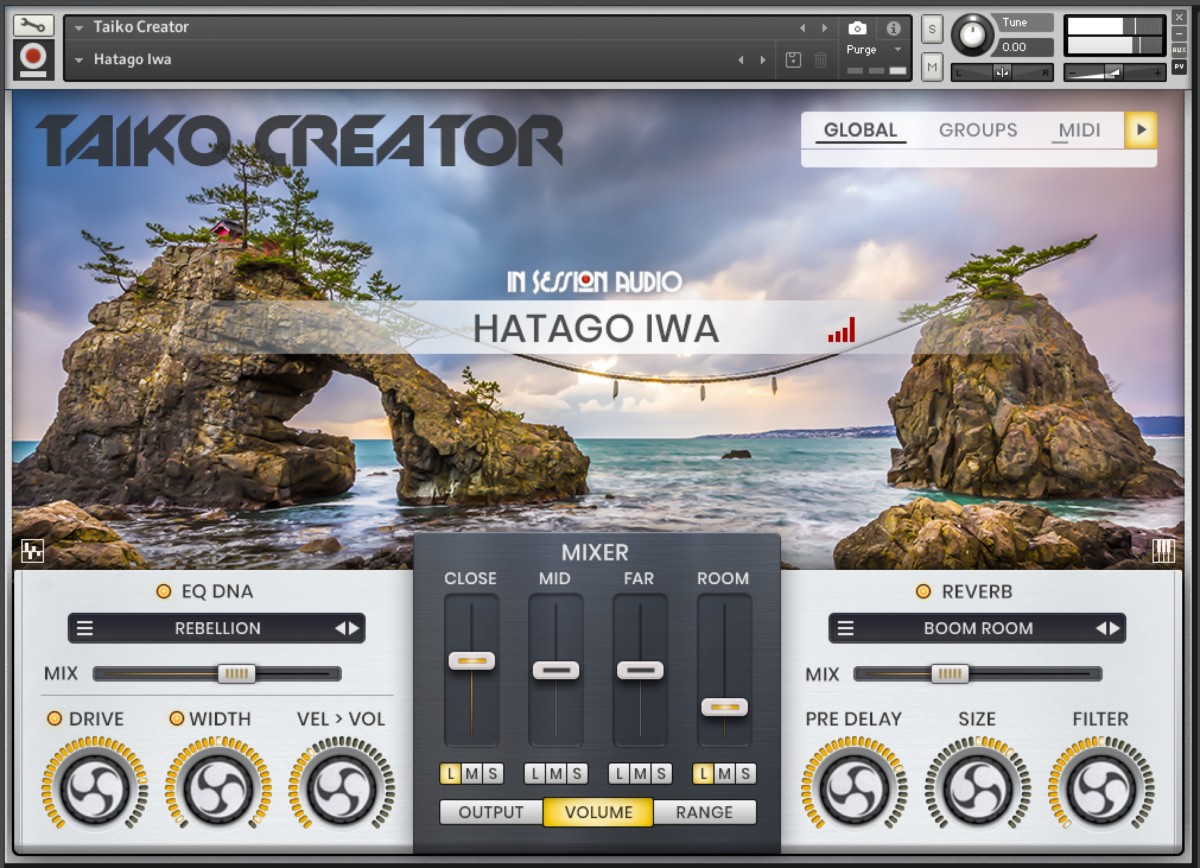Select the OUTPUT mixer button
Image resolution: width=1200 pixels, height=868 pixels.
(x=491, y=812)
